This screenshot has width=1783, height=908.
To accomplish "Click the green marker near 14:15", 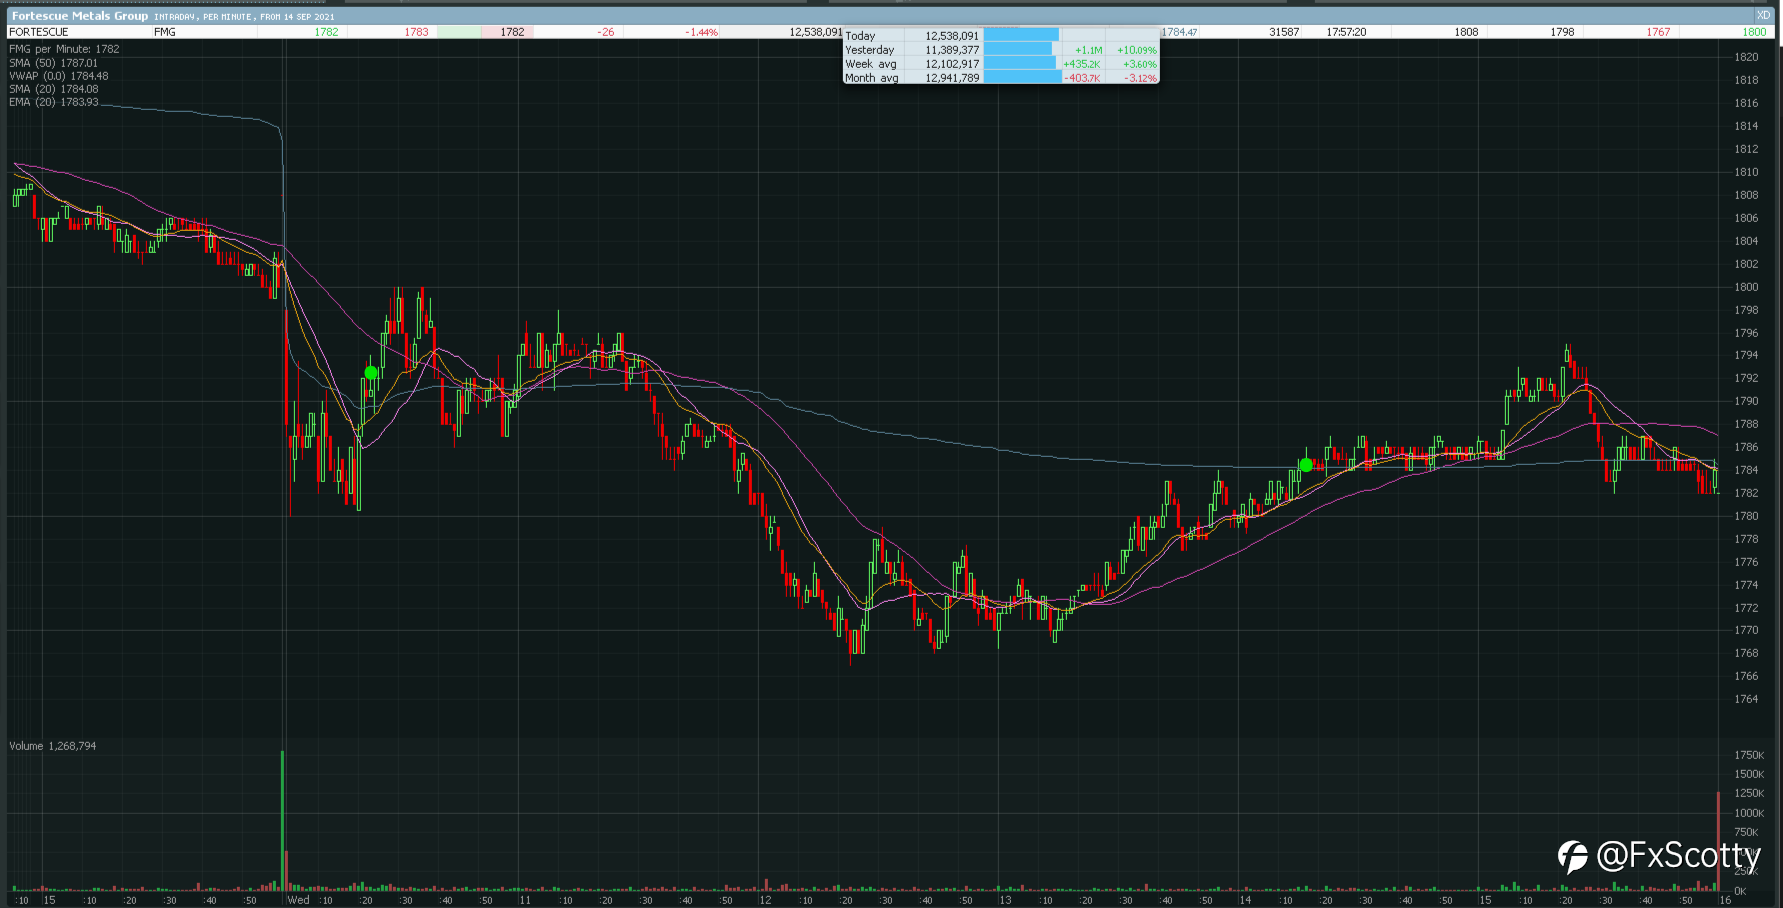I will click(1306, 465).
